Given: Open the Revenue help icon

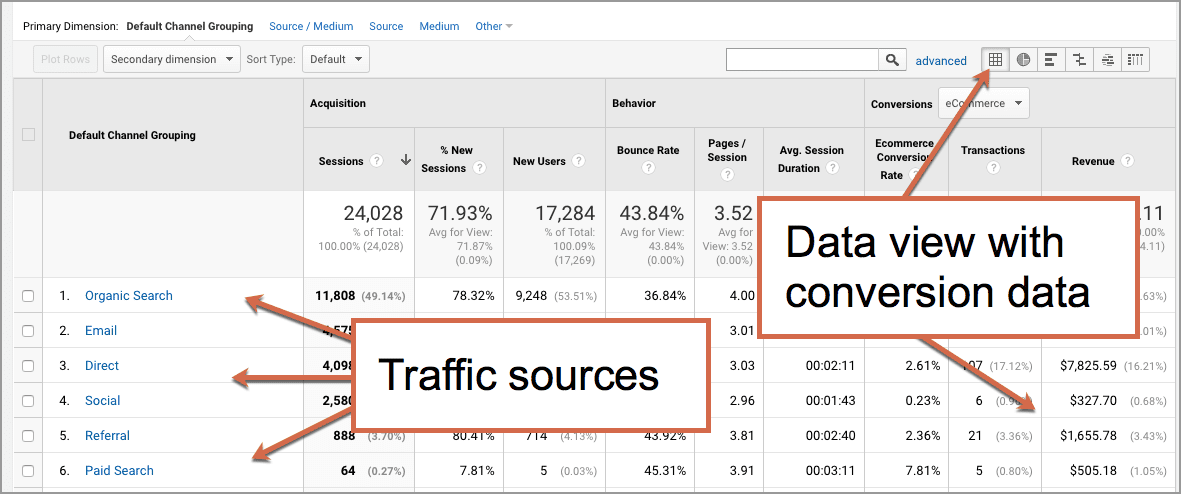Looking at the screenshot, I should click(x=1127, y=161).
